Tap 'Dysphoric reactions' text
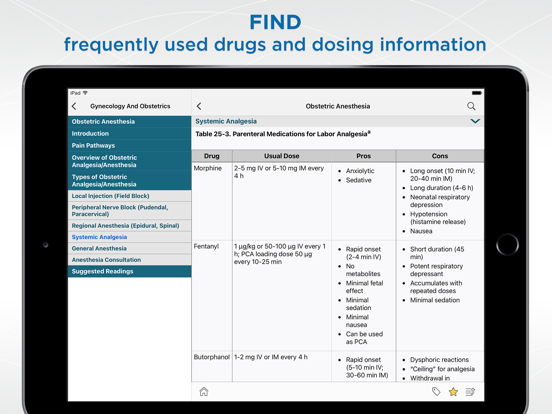 point(439,359)
